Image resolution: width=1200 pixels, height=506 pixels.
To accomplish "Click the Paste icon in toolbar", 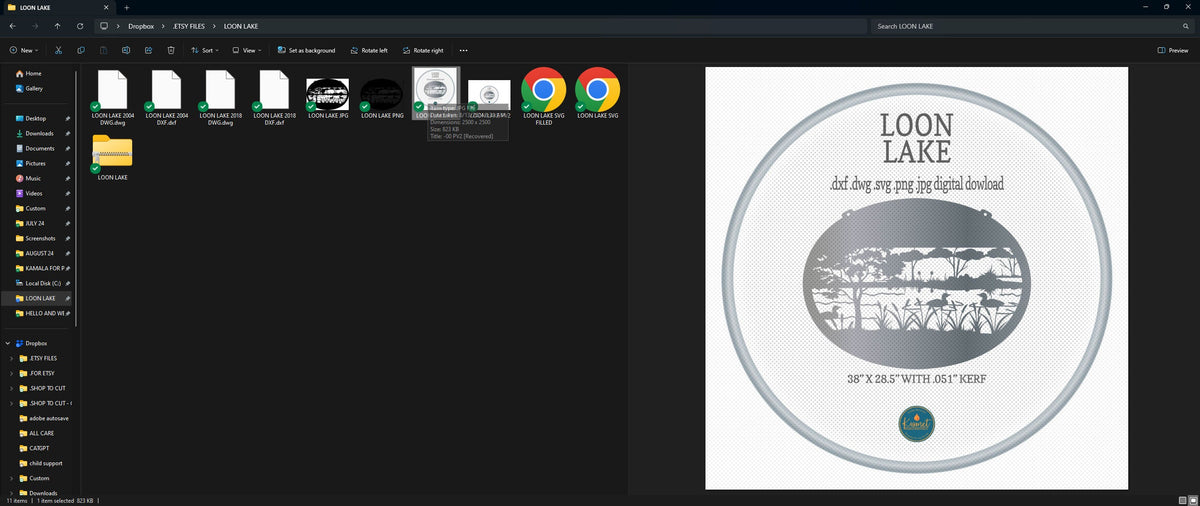I will coord(103,50).
